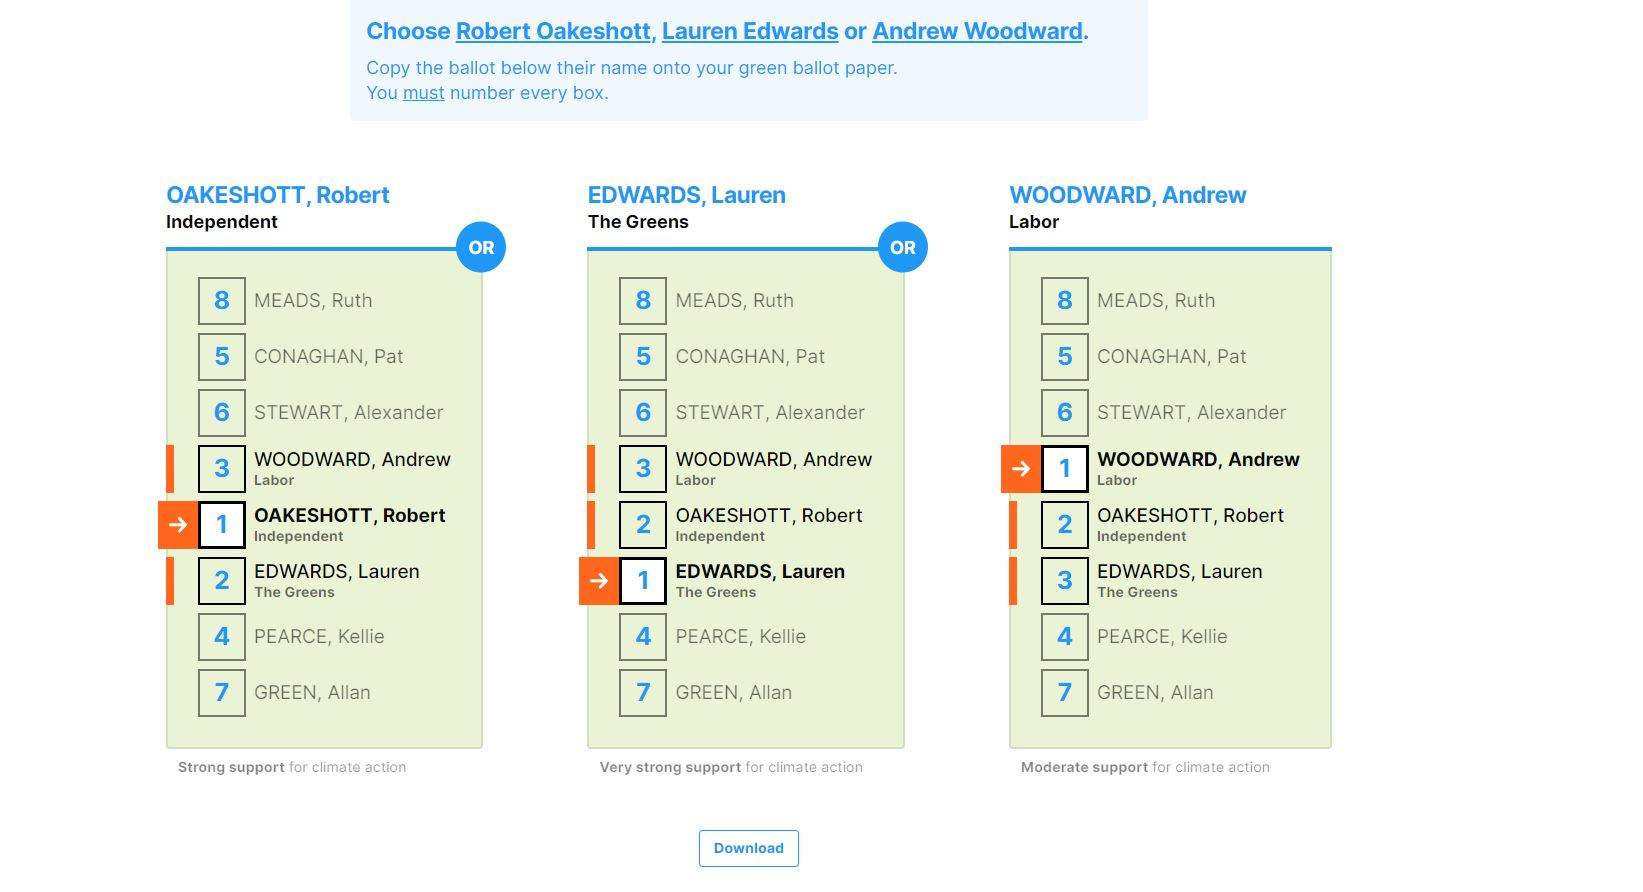Screen dimensions: 1643x892
Task: Click the OR badge after Oakeshott ballot
Action: pyautogui.click(x=481, y=247)
